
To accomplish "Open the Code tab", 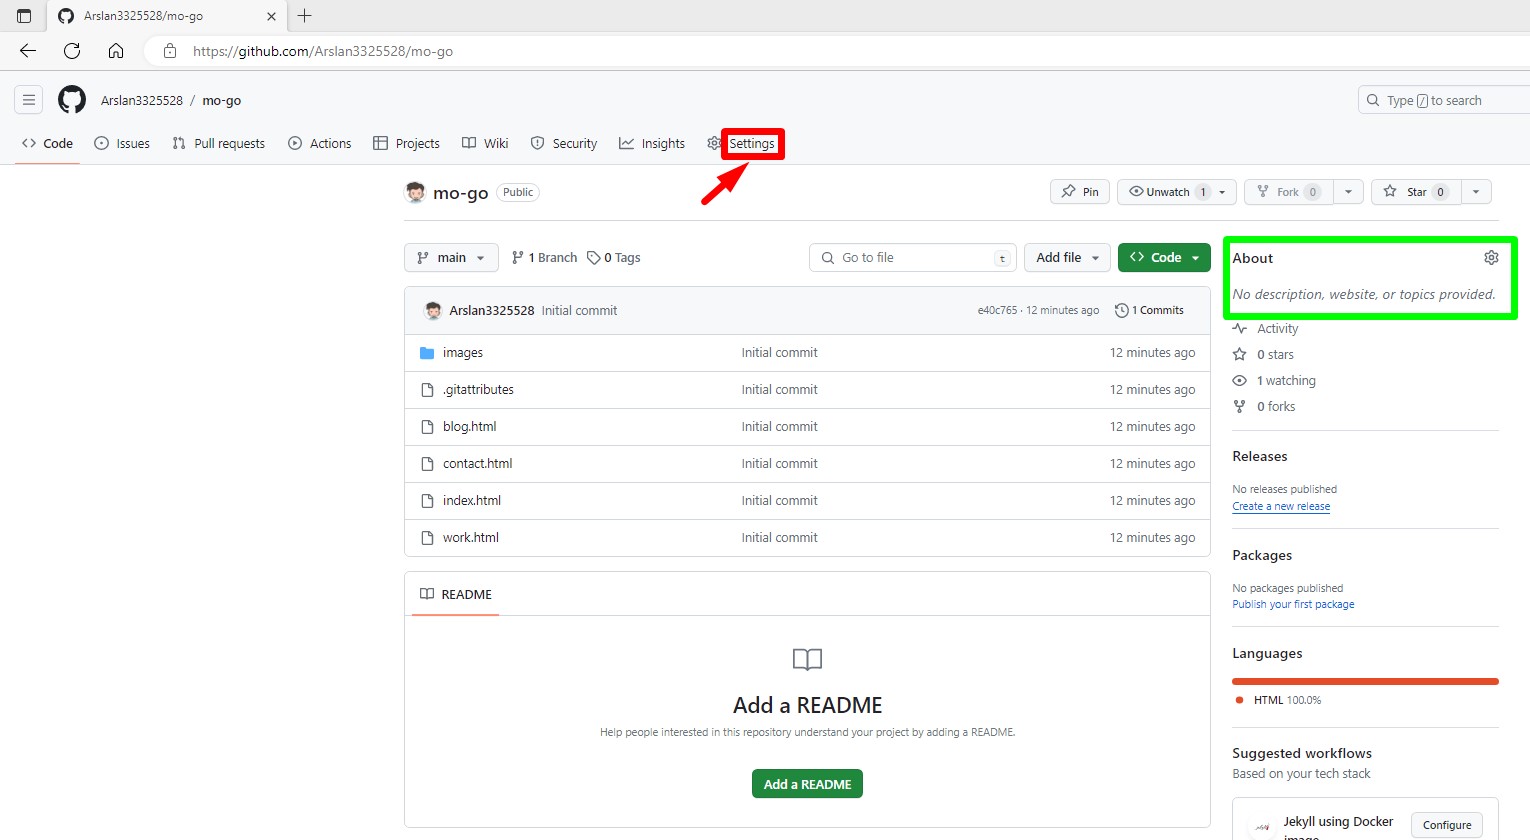I will (47, 144).
